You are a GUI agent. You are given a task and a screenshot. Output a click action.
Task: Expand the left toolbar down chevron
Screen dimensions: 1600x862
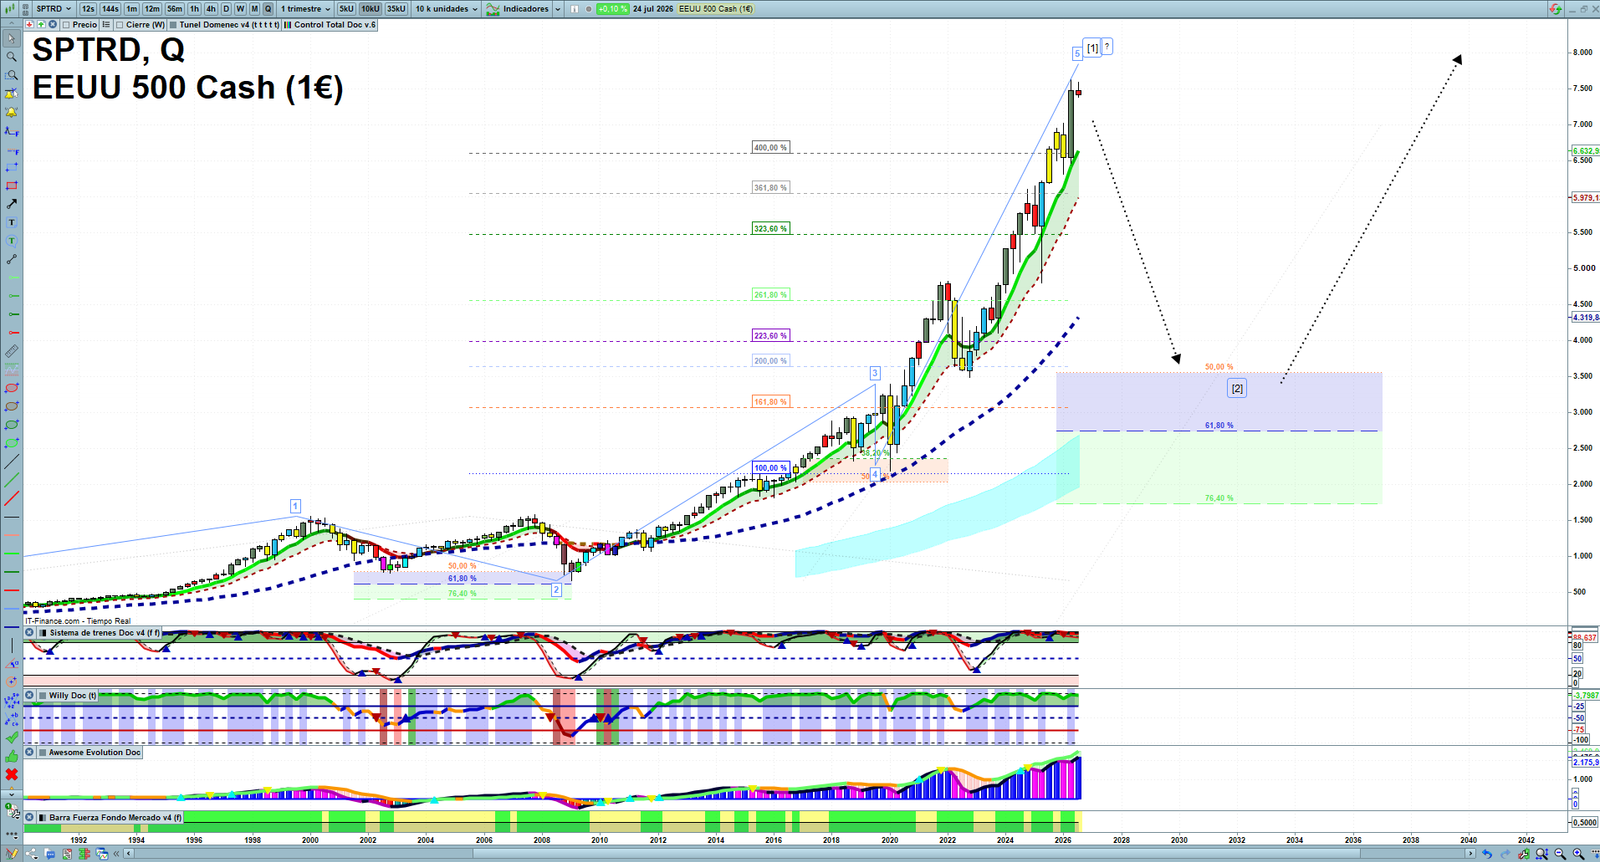(x=11, y=793)
